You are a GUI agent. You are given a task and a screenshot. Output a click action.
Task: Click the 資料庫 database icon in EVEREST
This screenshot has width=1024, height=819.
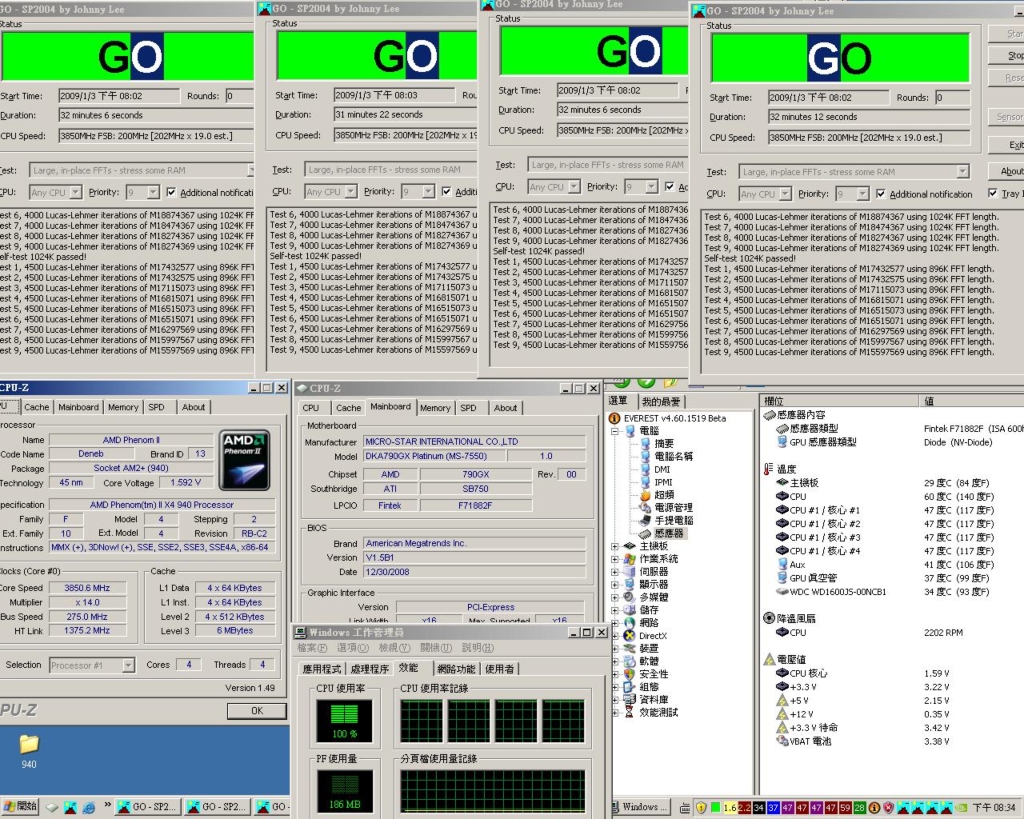click(x=630, y=699)
